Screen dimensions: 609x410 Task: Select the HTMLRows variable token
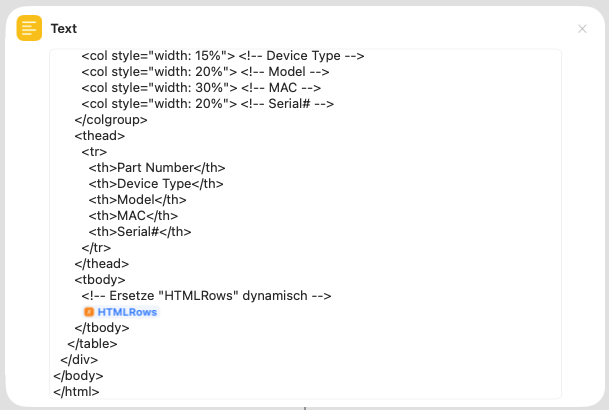point(126,312)
